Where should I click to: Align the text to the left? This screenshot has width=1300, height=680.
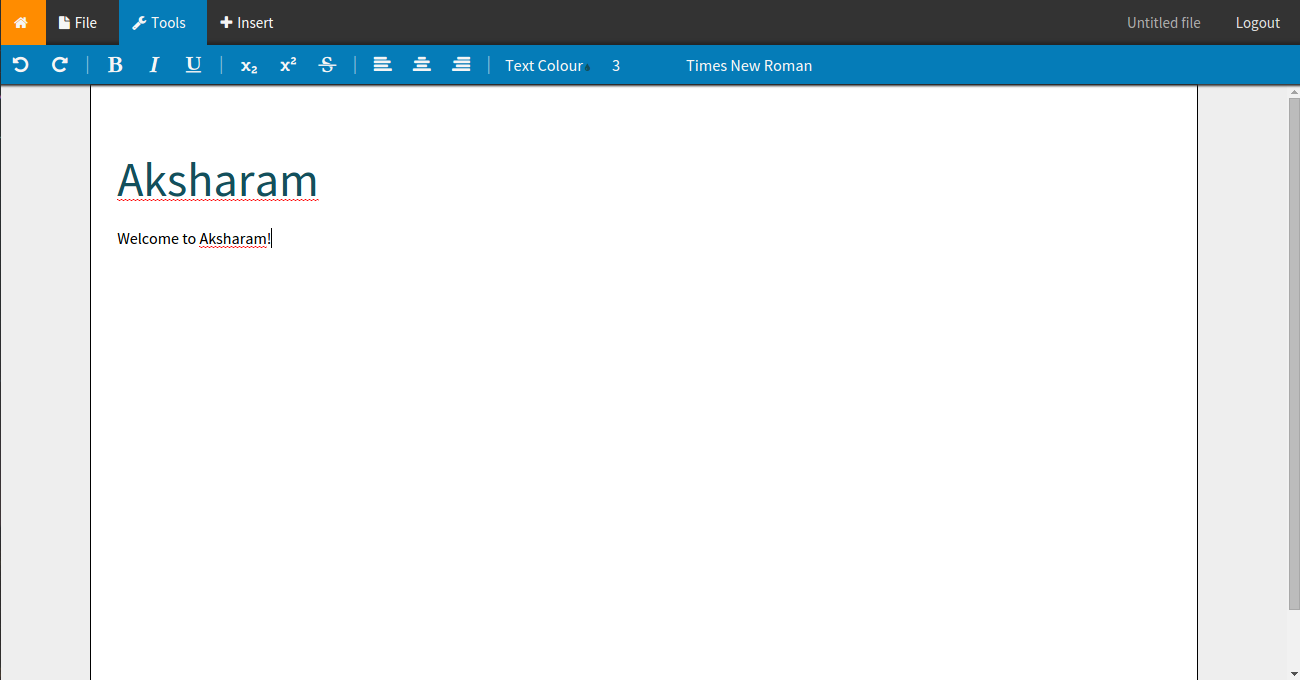coord(382,64)
